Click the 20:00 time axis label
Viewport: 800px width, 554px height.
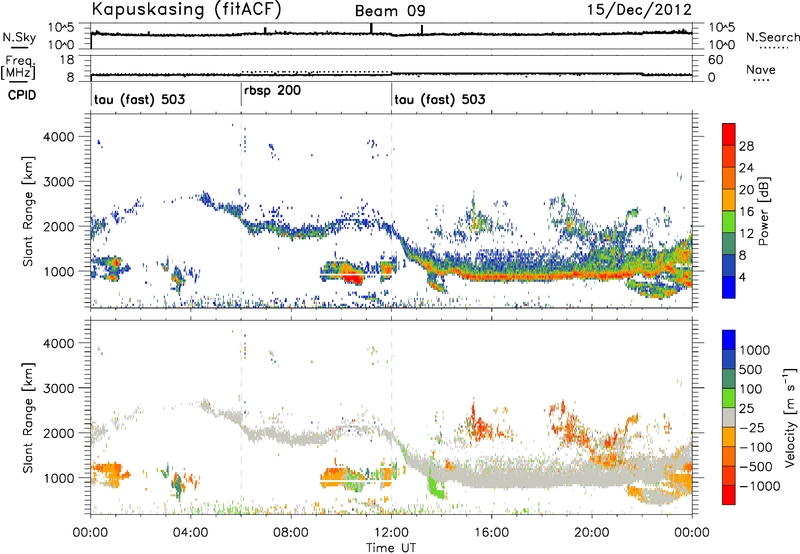[x=592, y=533]
